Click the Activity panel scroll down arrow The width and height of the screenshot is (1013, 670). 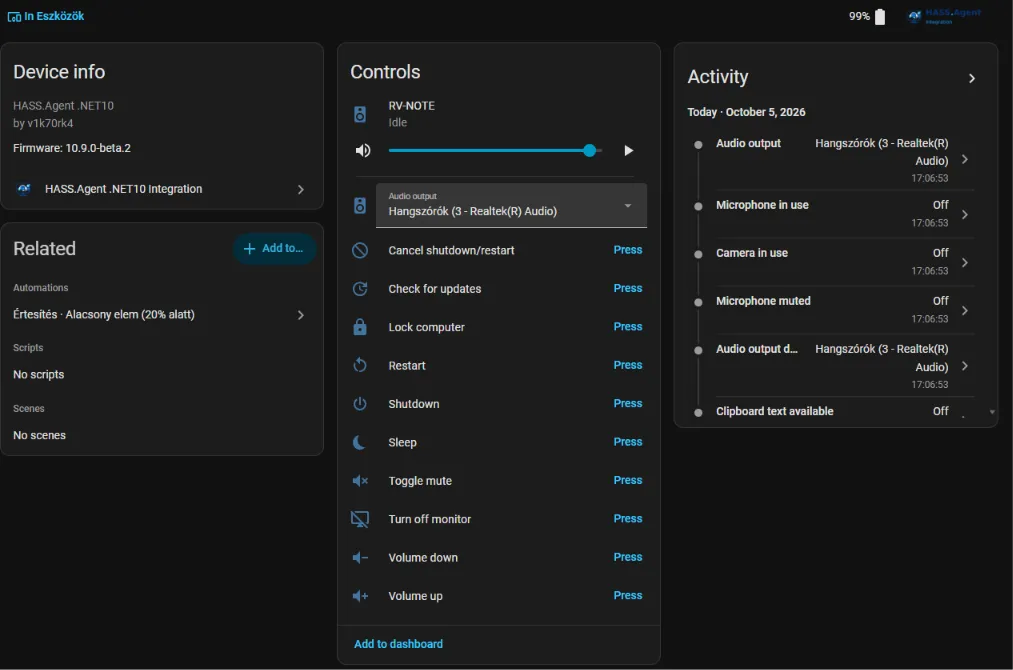(992, 412)
